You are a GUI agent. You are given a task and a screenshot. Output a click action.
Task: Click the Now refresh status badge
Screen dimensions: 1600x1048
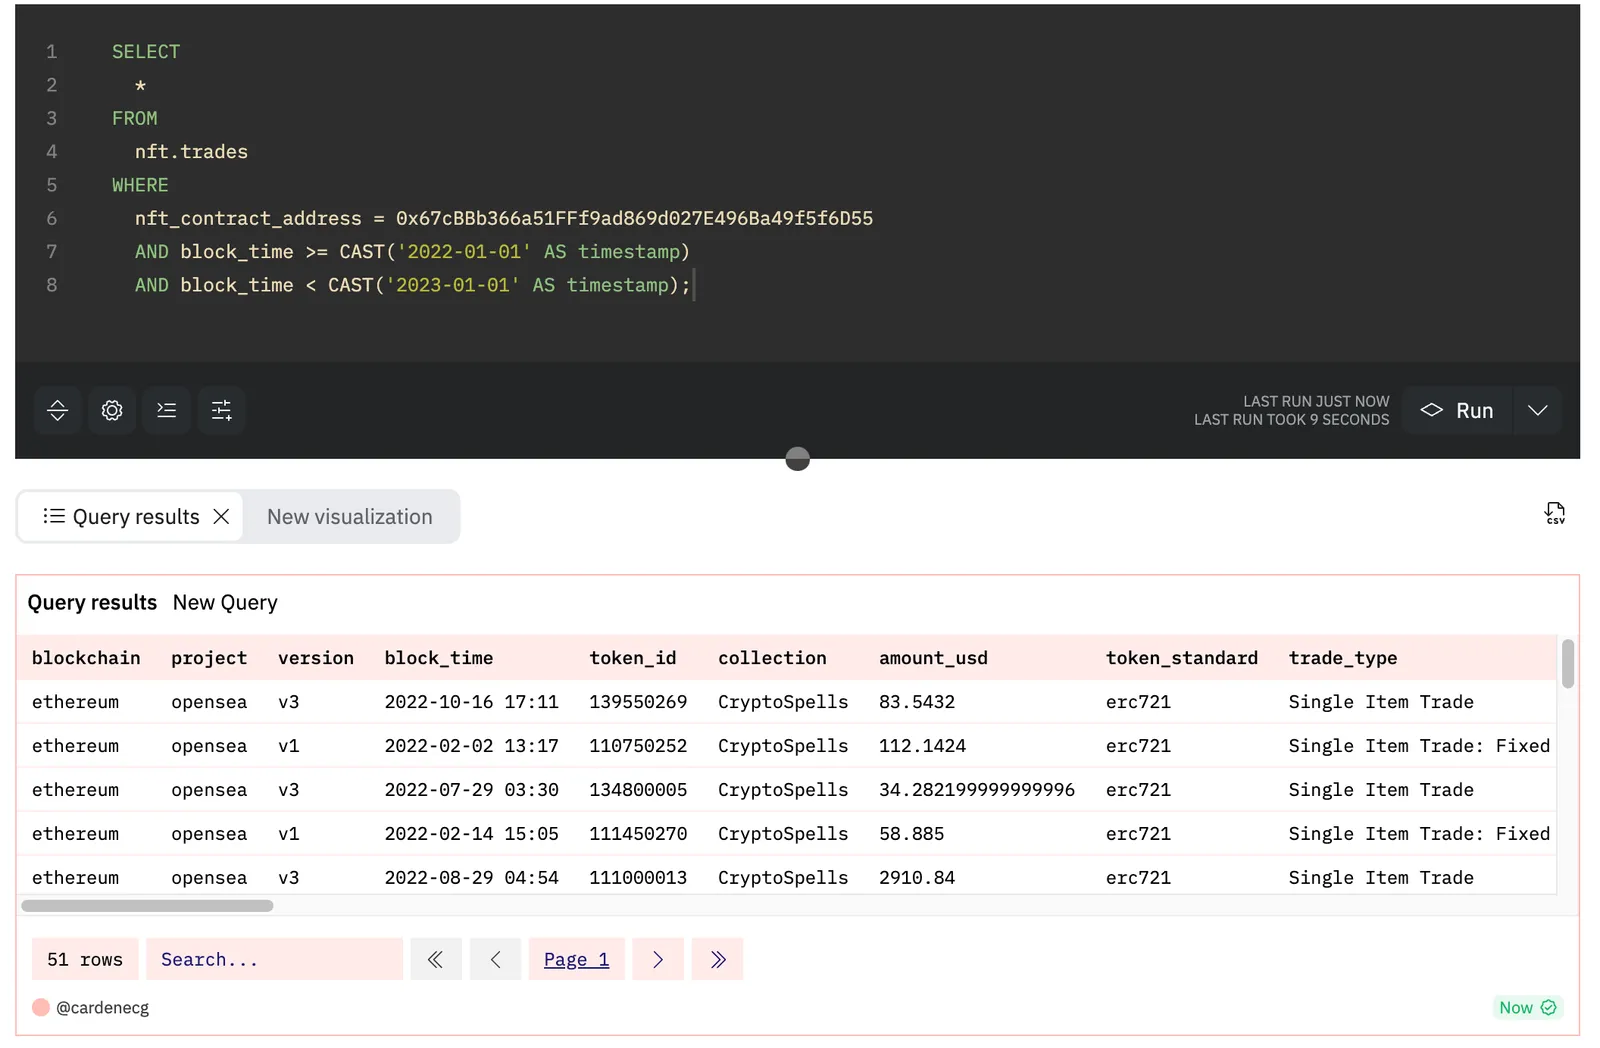[x=1527, y=1008]
